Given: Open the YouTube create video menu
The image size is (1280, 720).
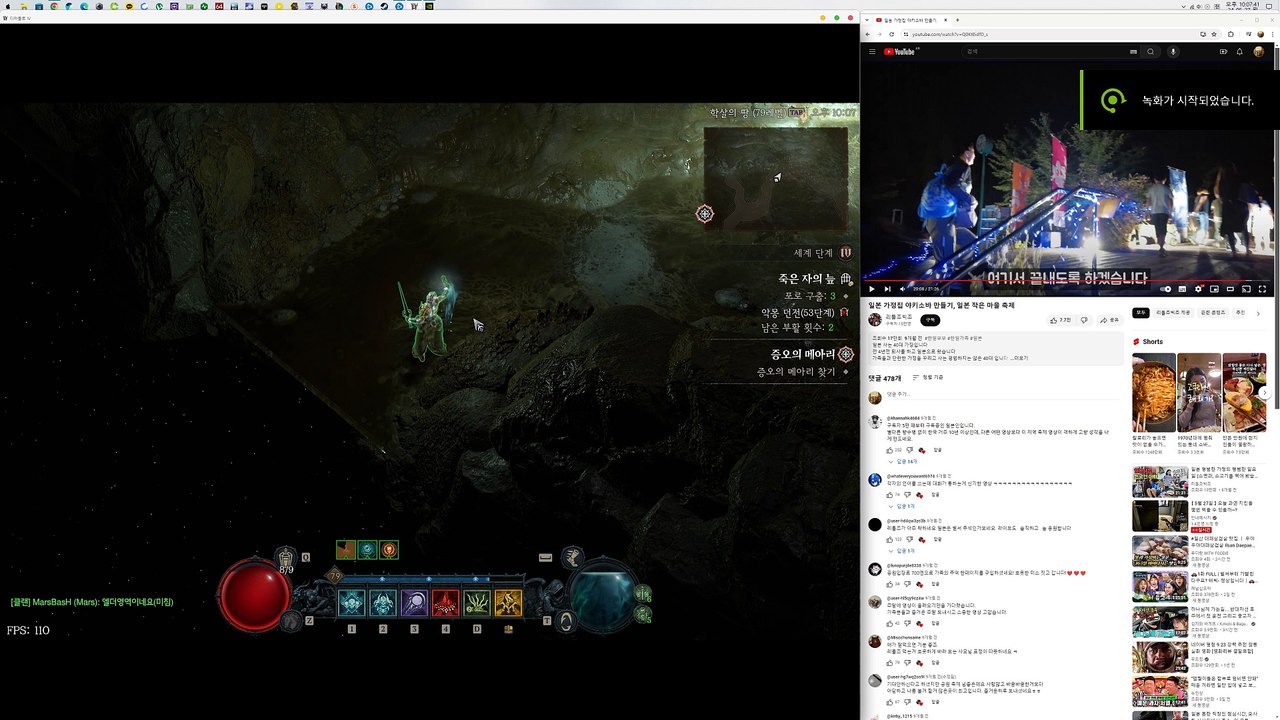Looking at the screenshot, I should [x=1223, y=52].
